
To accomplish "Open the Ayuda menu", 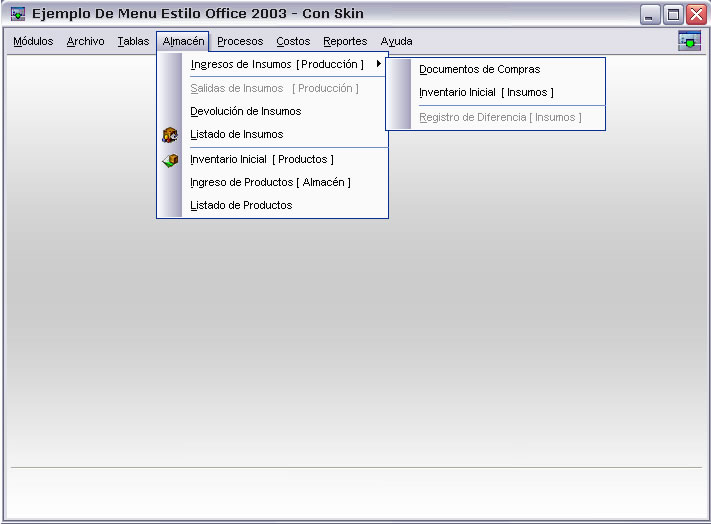I will tap(396, 42).
